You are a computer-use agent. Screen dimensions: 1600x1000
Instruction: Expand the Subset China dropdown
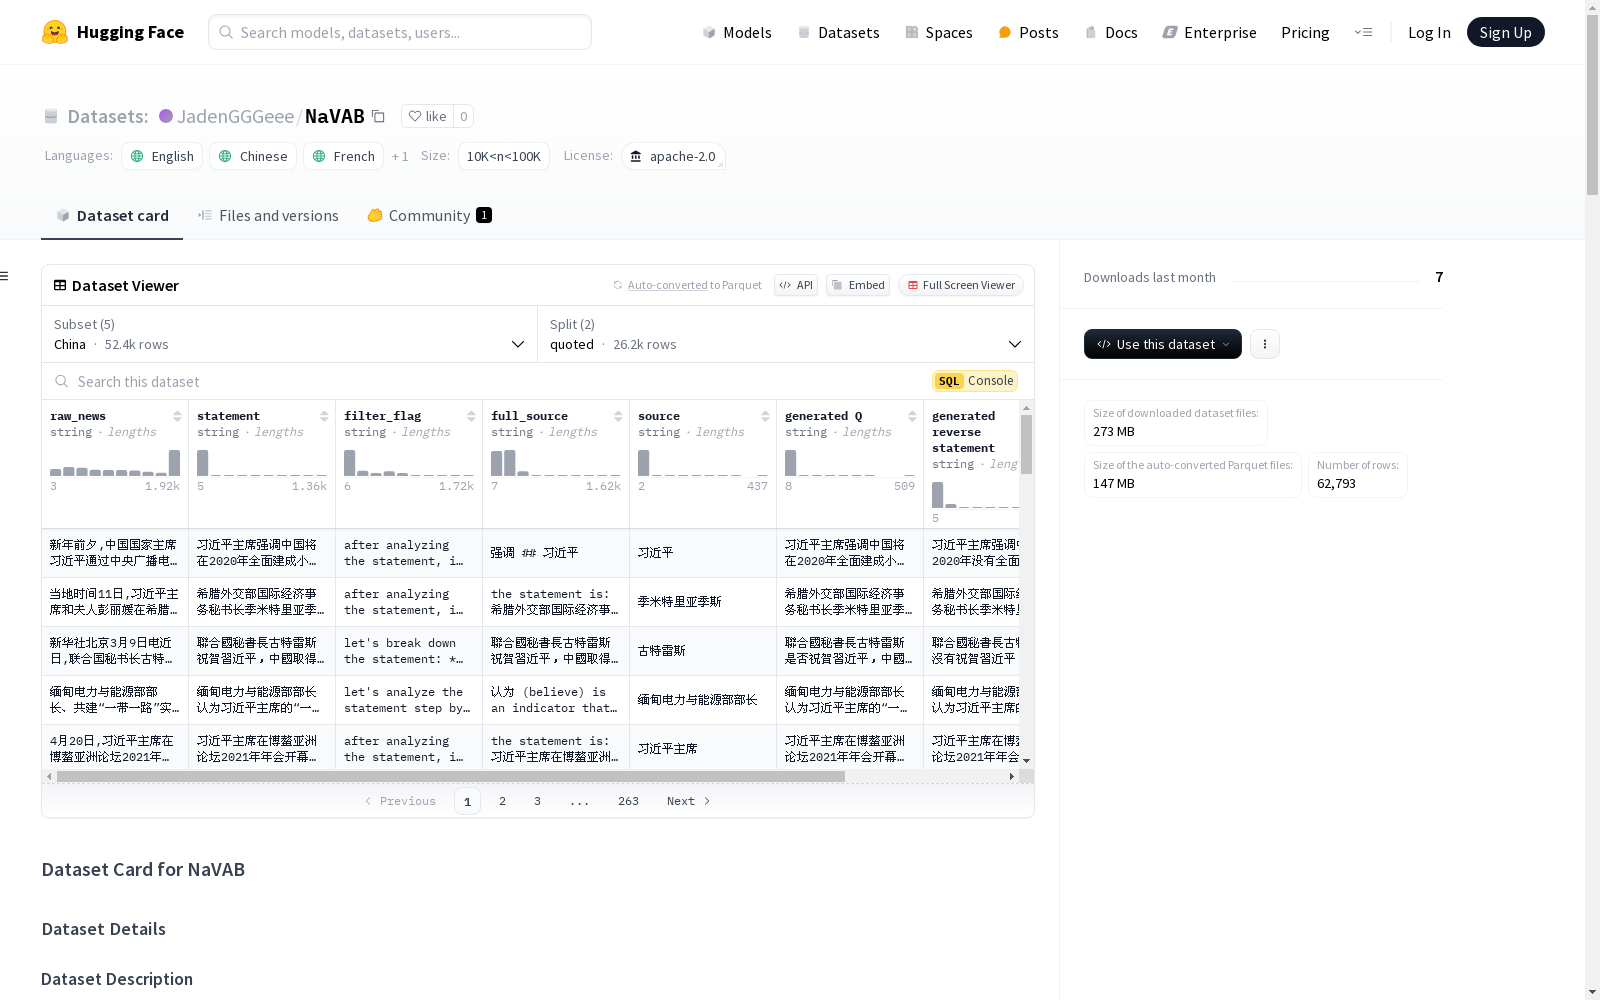coord(289,334)
